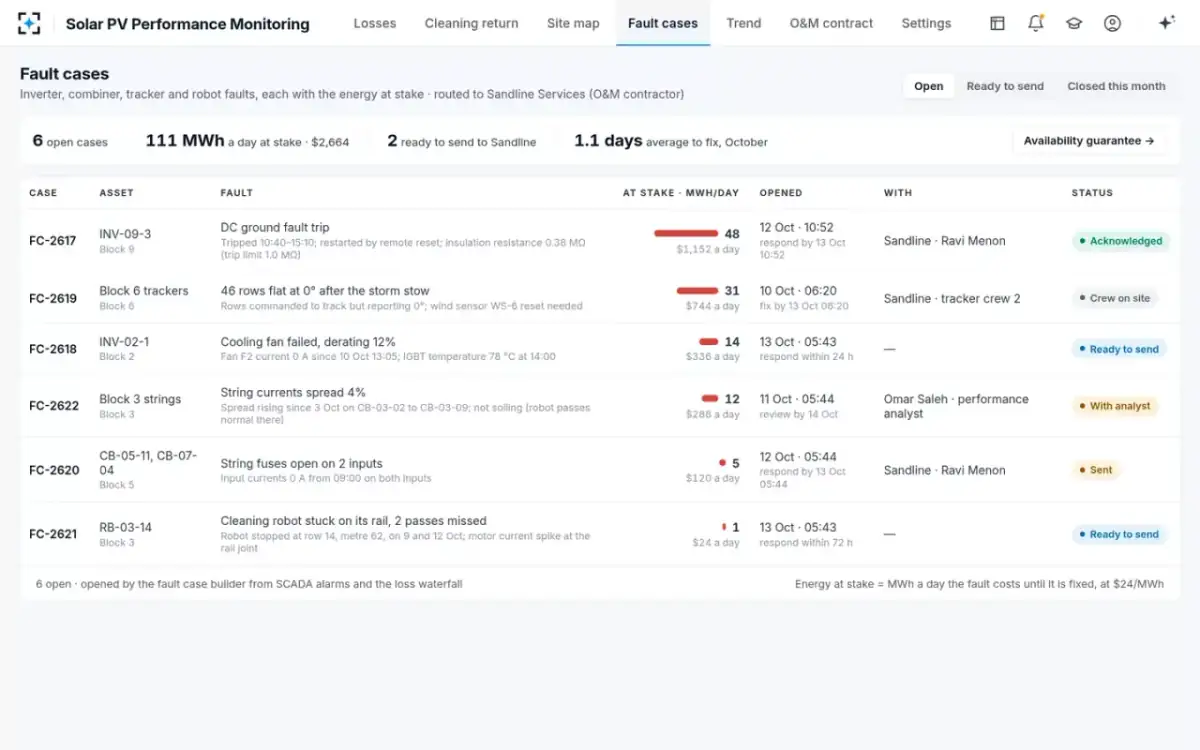Click Sandline · tracker crew 2

tap(952, 298)
